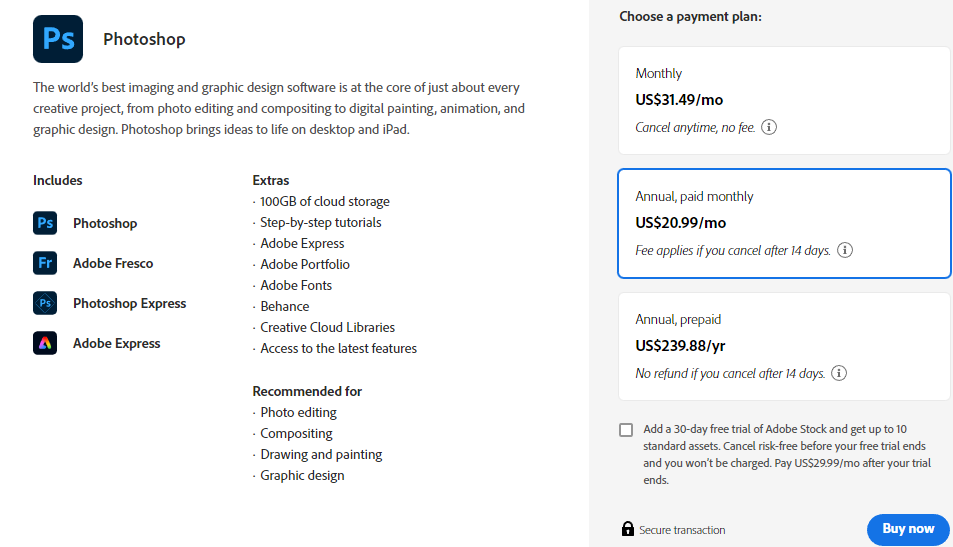The image size is (953, 547).
Task: Click the Adobe Fresco icon
Action: [x=45, y=263]
